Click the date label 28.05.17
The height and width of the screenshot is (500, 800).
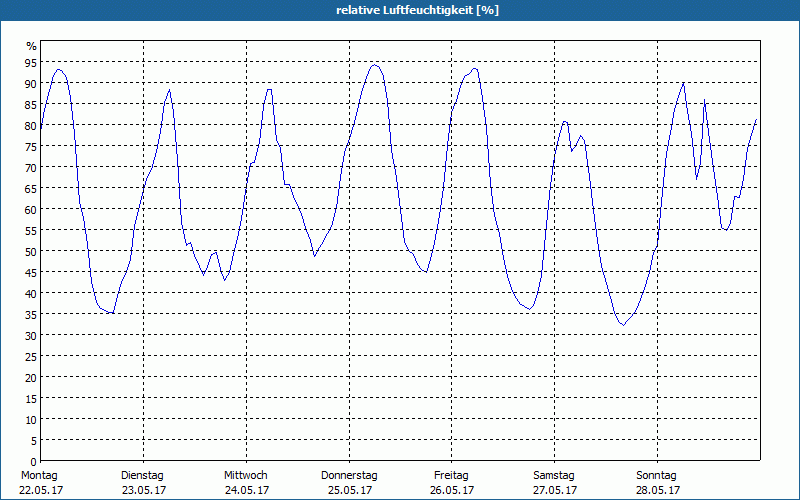657,490
